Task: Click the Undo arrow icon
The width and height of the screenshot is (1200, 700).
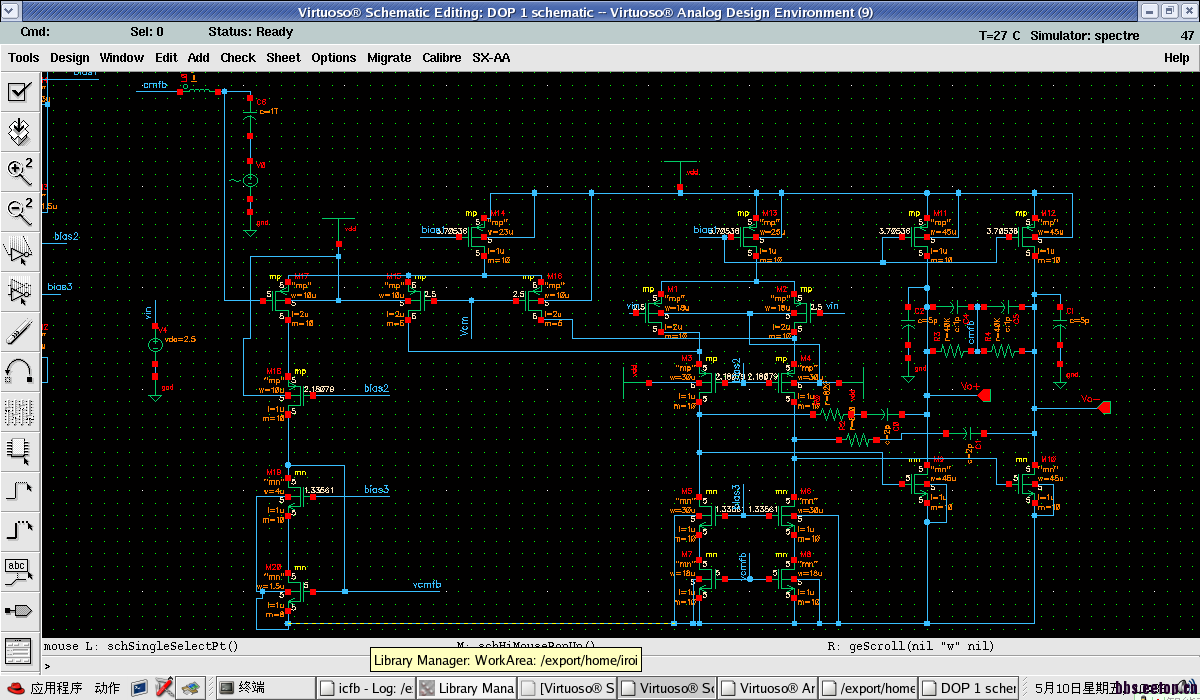Action: click(x=20, y=370)
